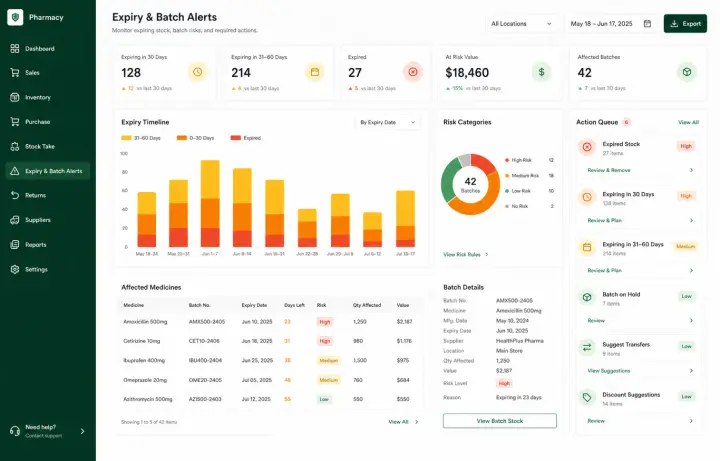
Task: Open the All Locations dropdown
Action: click(x=521, y=23)
